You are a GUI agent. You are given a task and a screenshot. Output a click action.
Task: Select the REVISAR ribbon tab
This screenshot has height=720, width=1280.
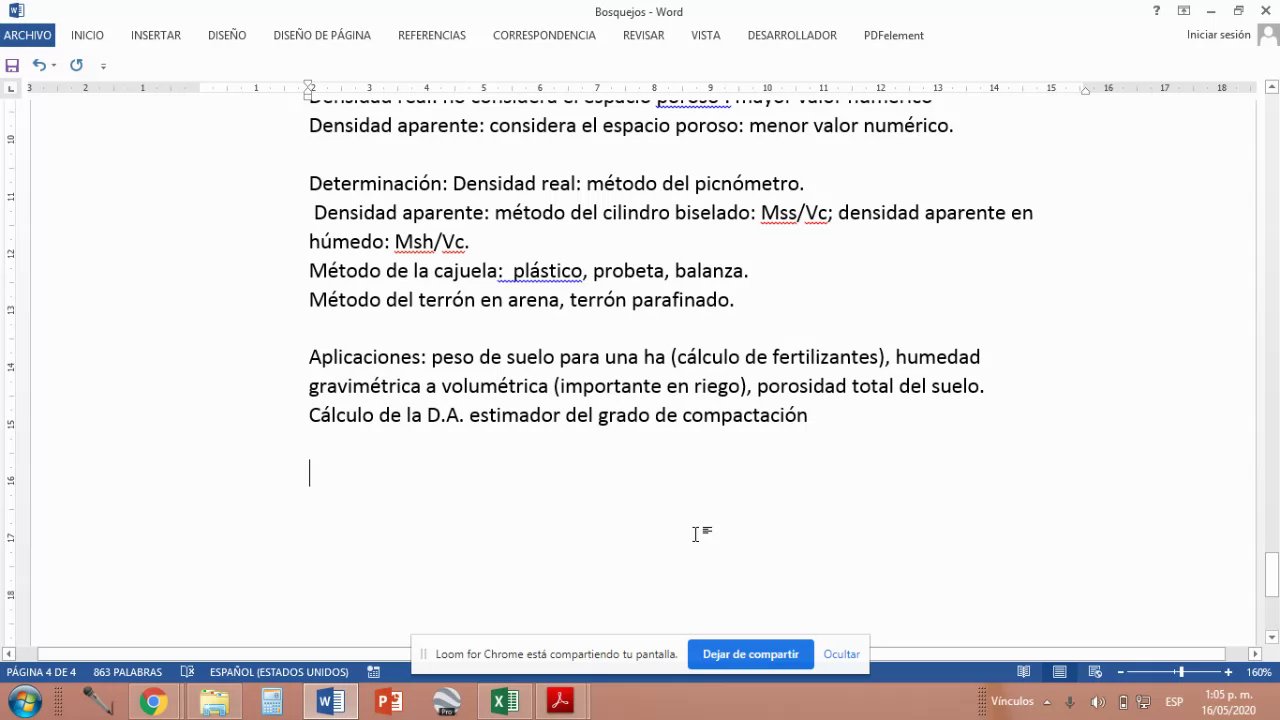[643, 35]
